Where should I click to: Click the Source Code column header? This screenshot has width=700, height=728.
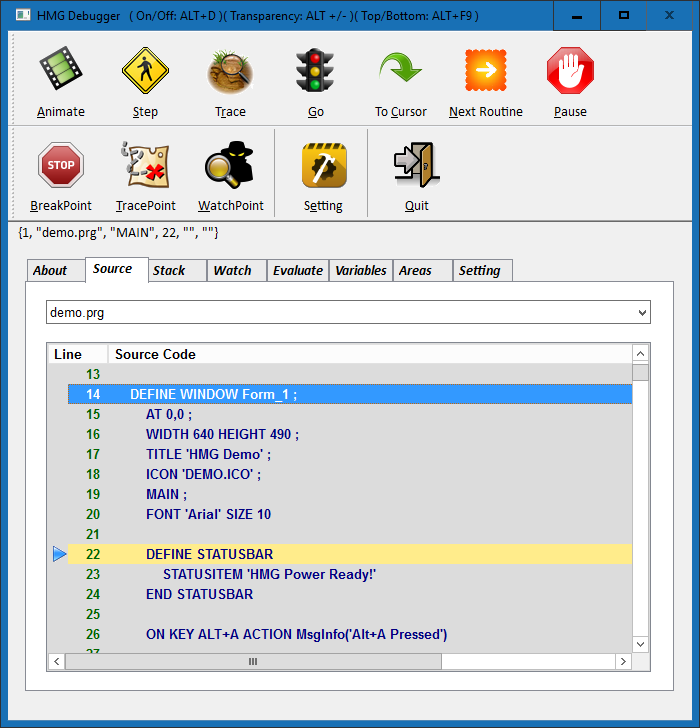[155, 354]
